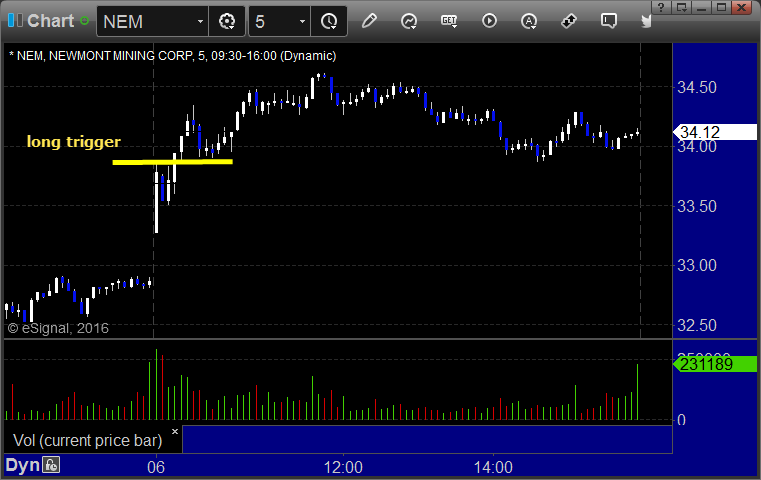Click the 14:00 time axis label
761x480 pixels.
(x=493, y=467)
